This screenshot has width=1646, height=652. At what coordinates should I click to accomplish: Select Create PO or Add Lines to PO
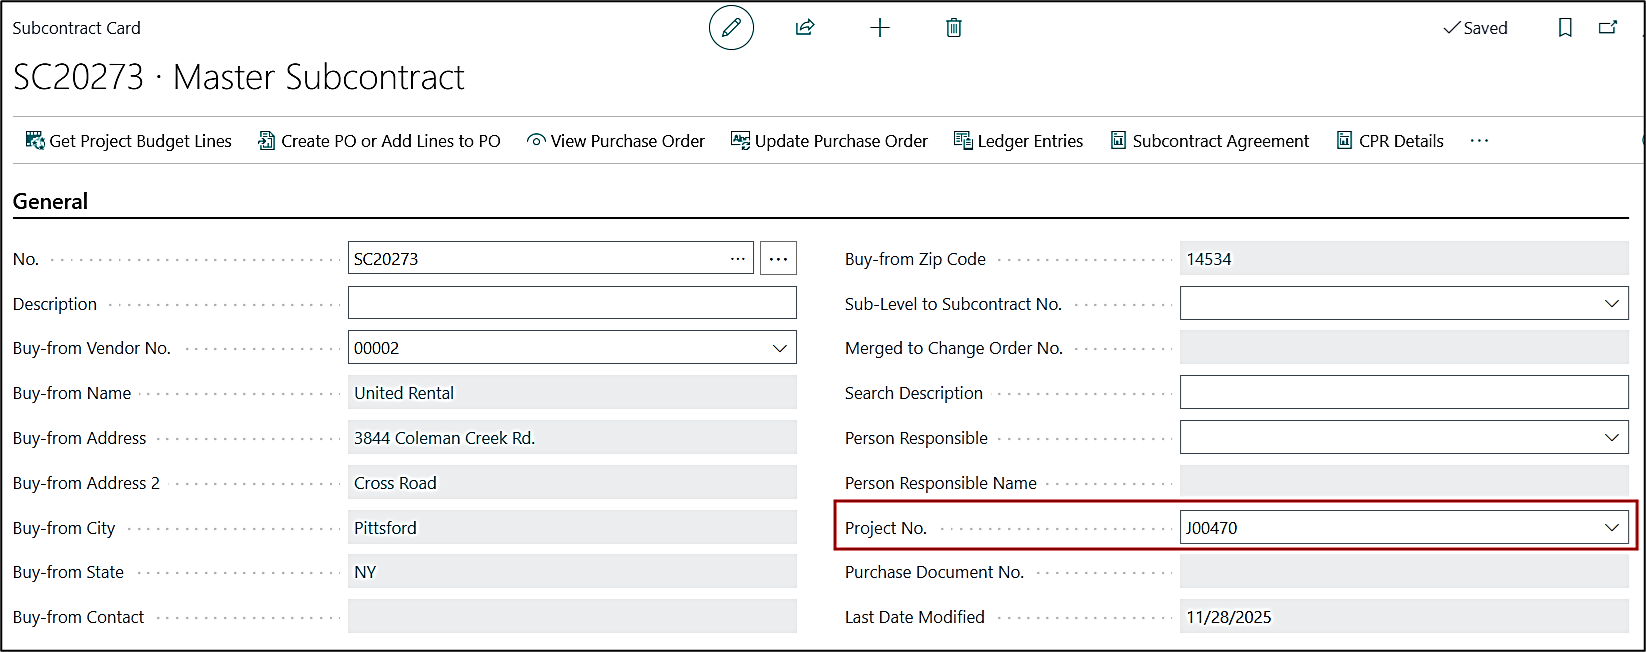point(379,141)
